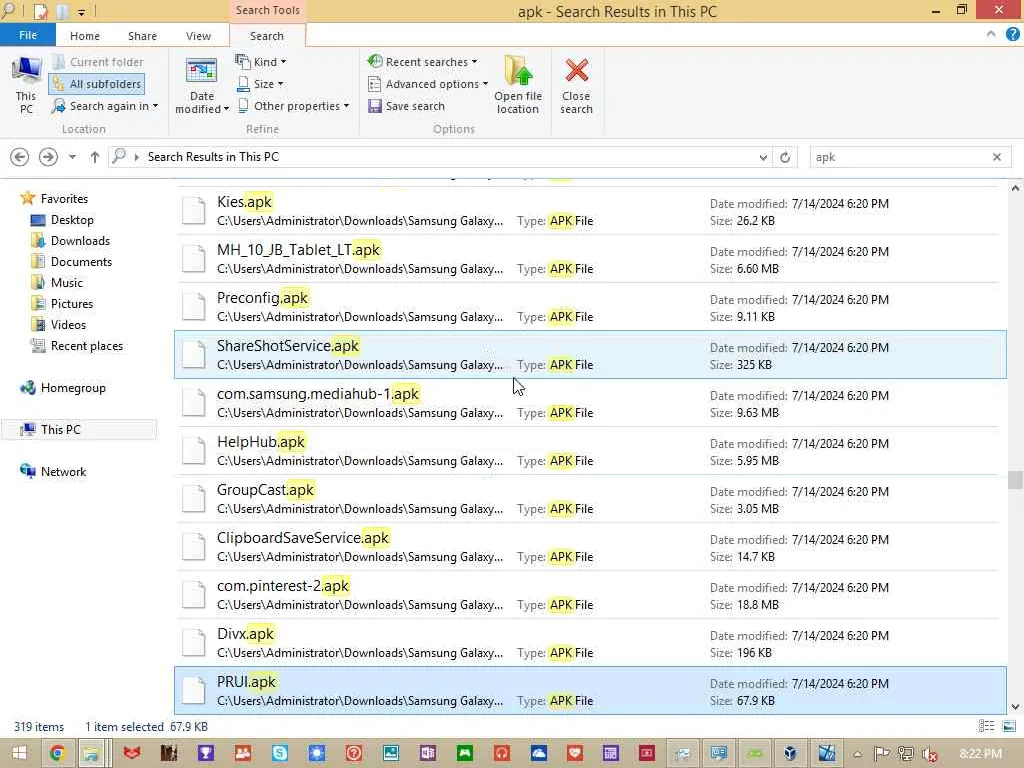Viewport: 1024px width, 768px height.
Task: Click the Forward navigation arrow
Action: [x=48, y=157]
